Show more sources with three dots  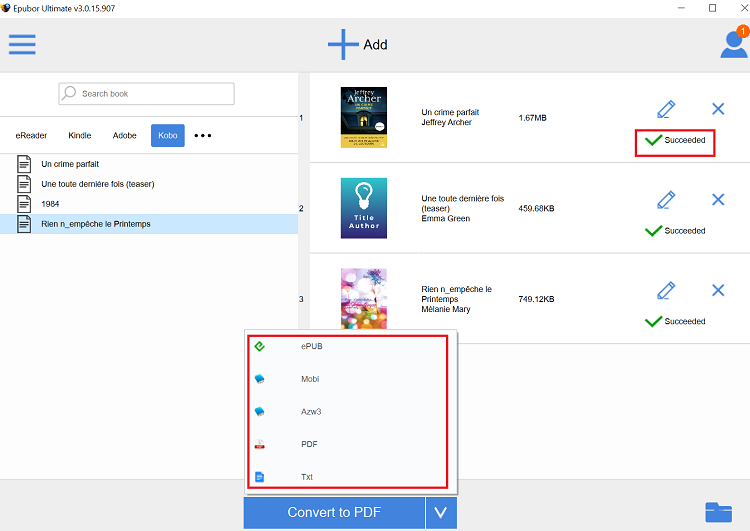click(203, 135)
